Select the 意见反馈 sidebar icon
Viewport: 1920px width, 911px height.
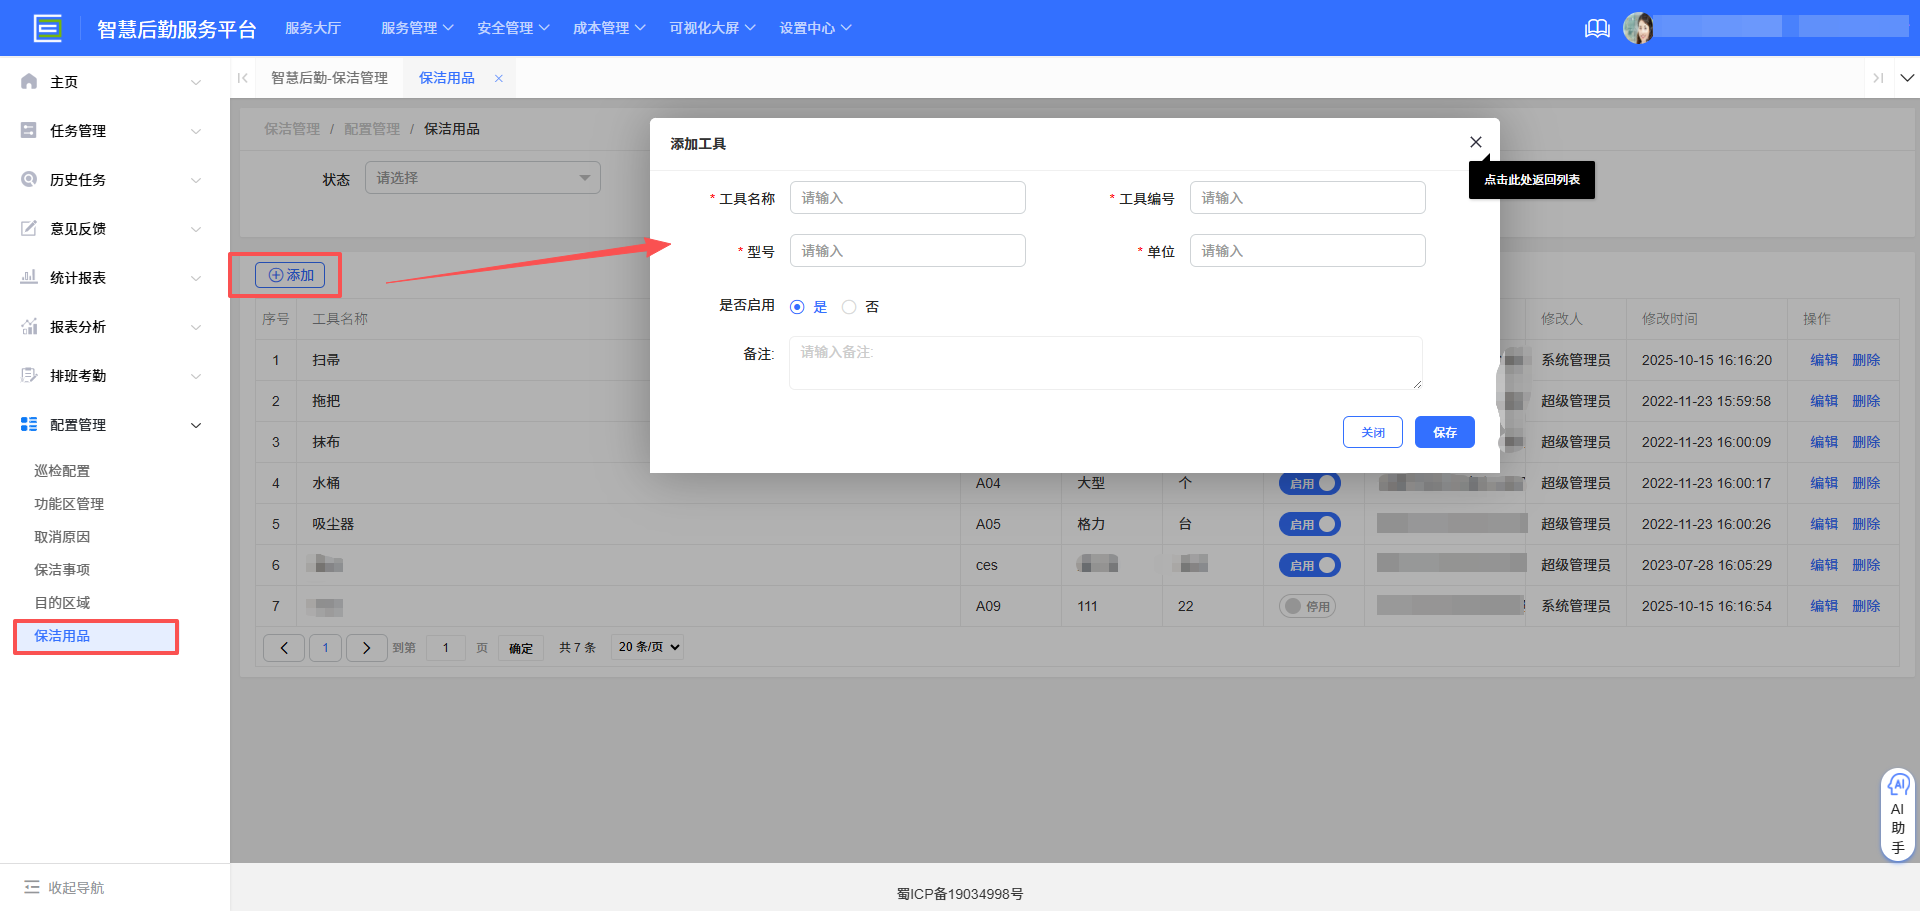coord(29,228)
